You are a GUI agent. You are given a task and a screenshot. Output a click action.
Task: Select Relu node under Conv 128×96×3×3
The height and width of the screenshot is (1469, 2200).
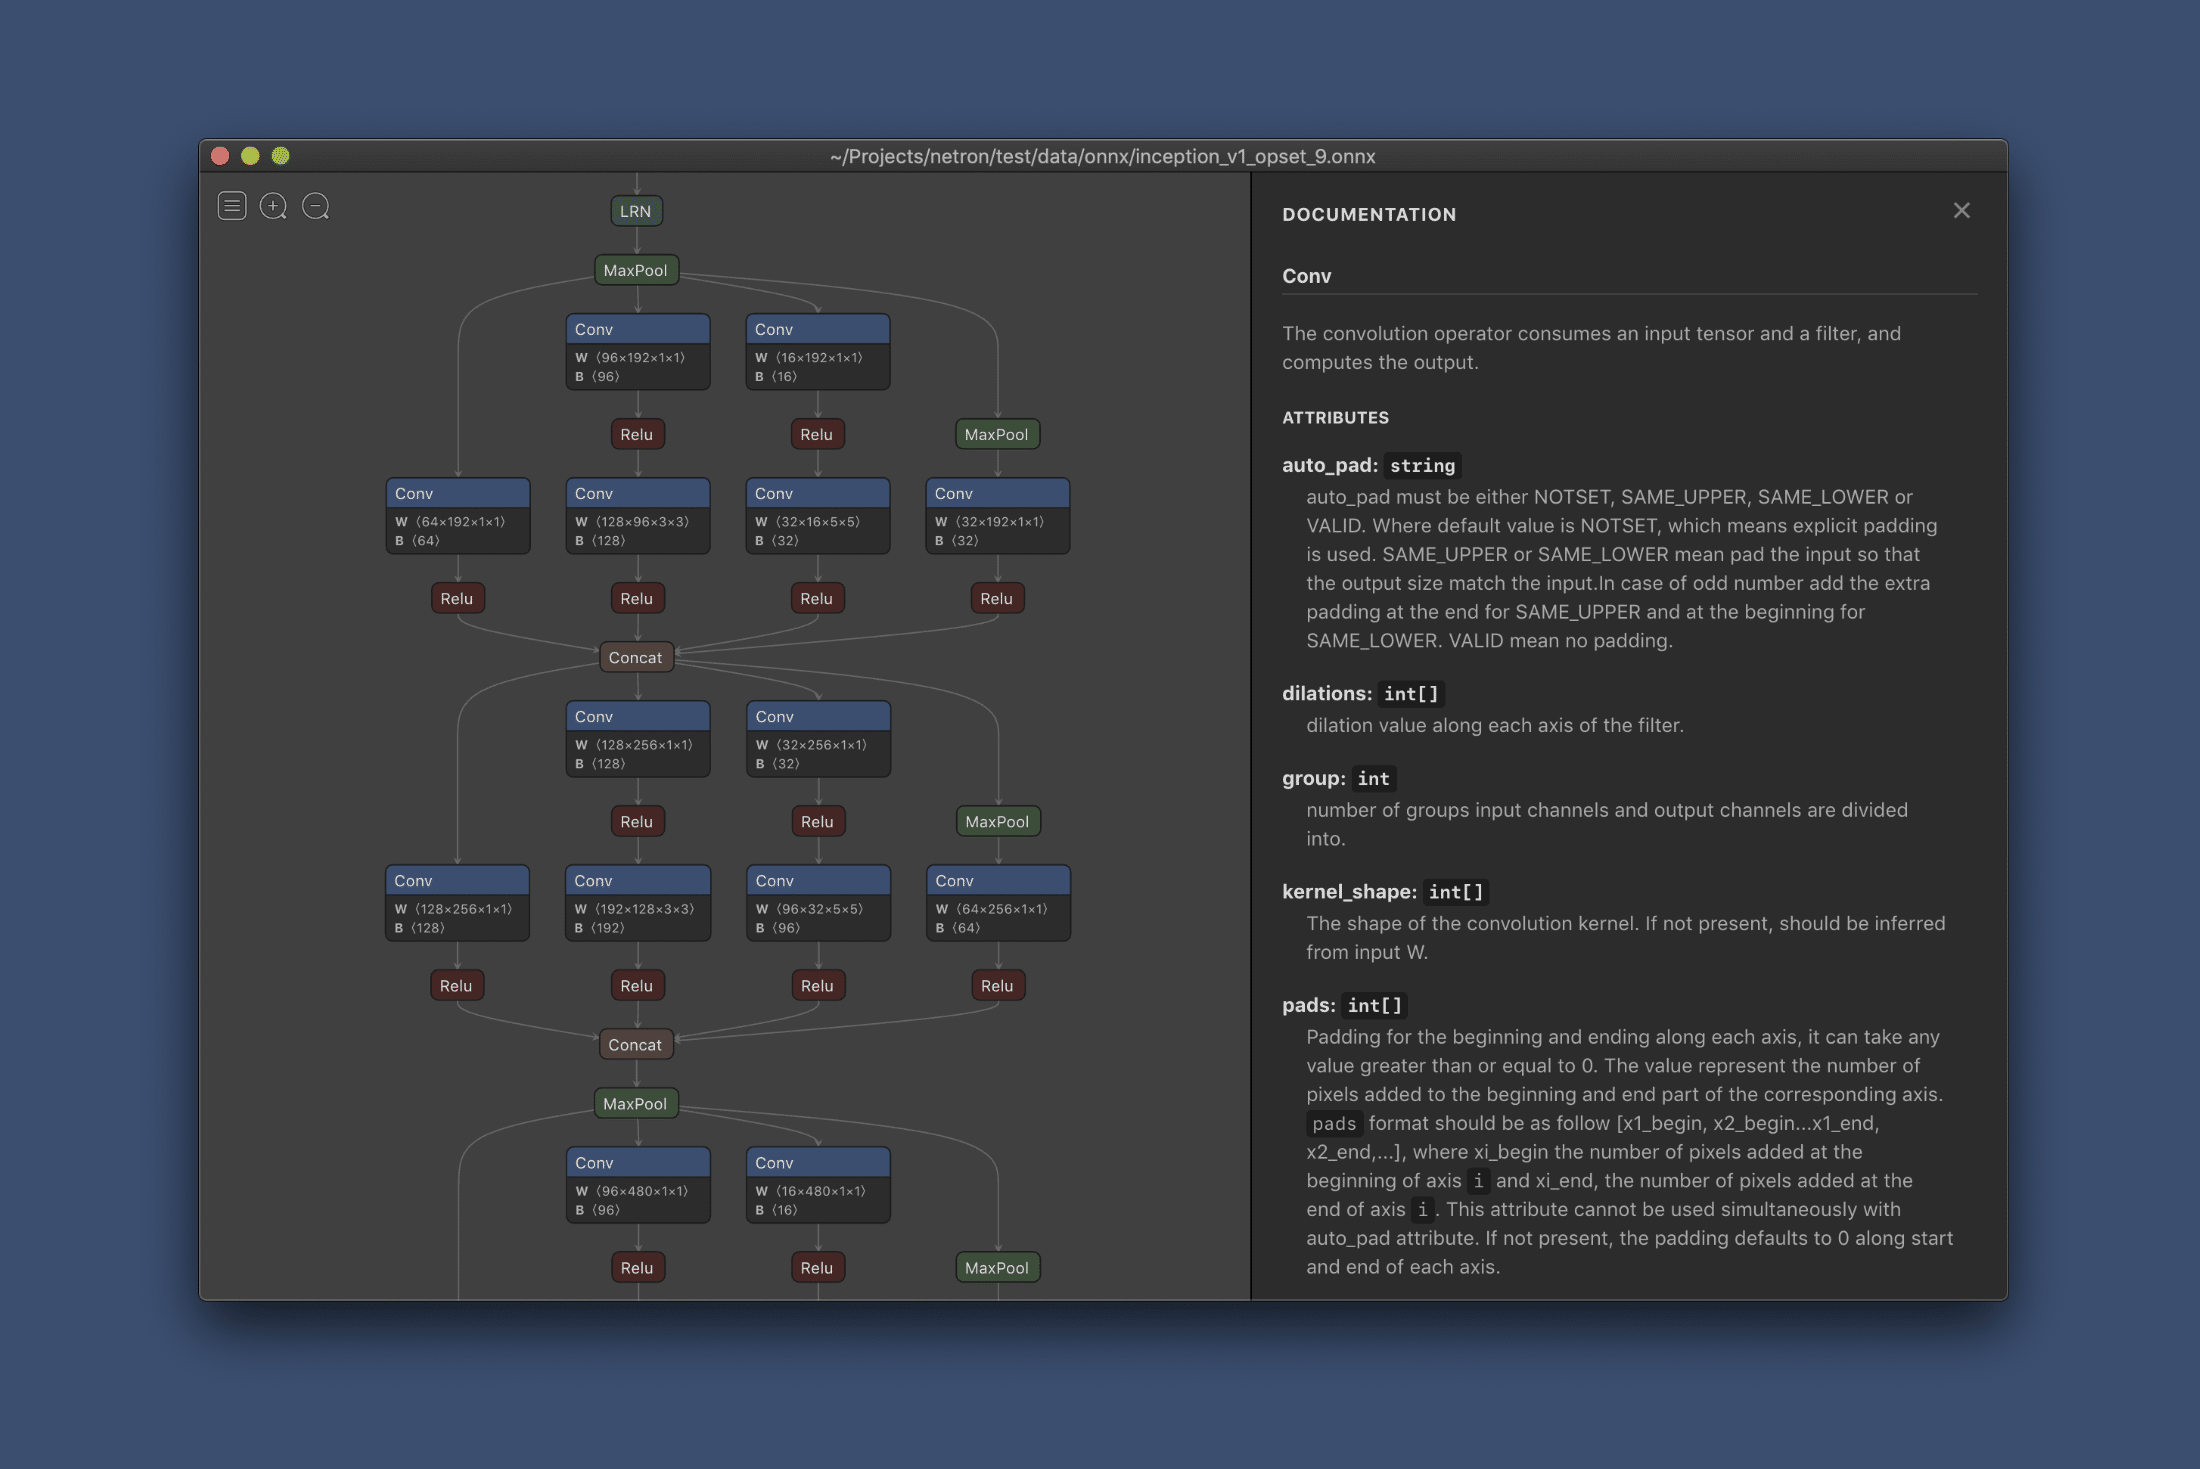tap(637, 598)
